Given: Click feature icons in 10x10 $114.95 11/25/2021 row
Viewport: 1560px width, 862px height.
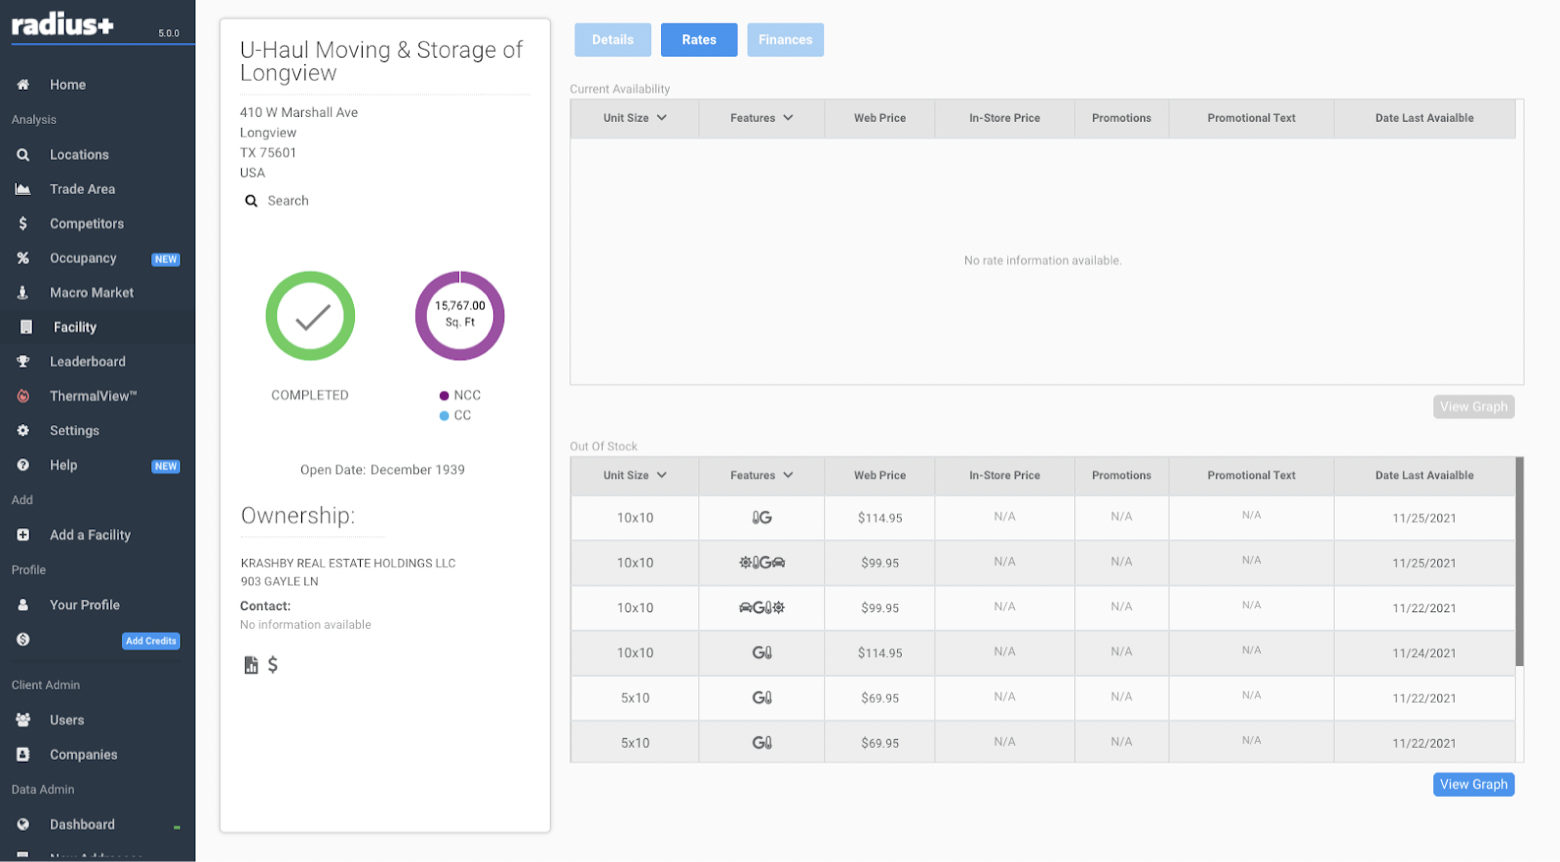Looking at the screenshot, I should (x=762, y=518).
